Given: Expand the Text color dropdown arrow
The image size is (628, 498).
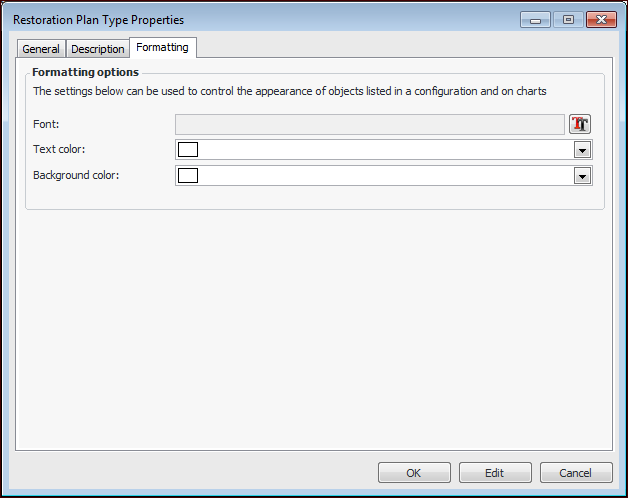Looking at the screenshot, I should coord(581,150).
